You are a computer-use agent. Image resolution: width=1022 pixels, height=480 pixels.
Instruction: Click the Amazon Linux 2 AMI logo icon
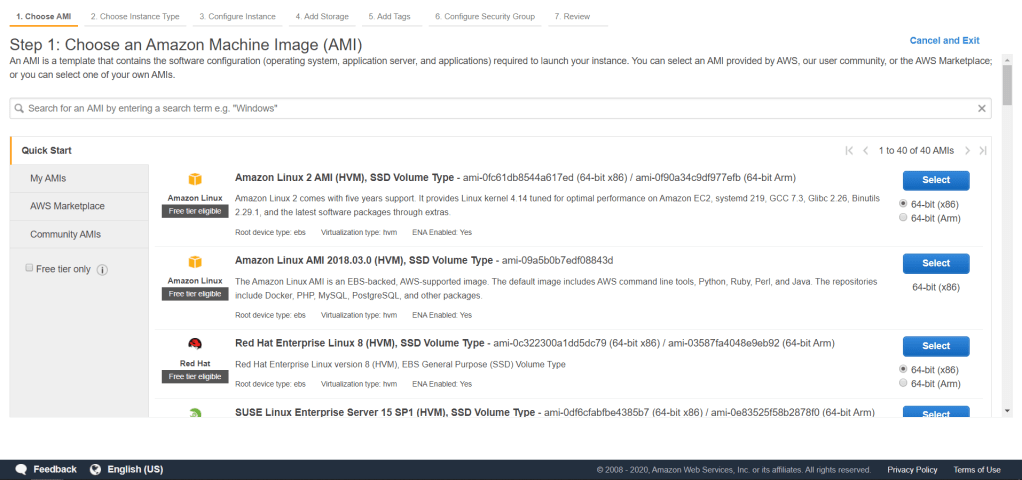point(195,181)
